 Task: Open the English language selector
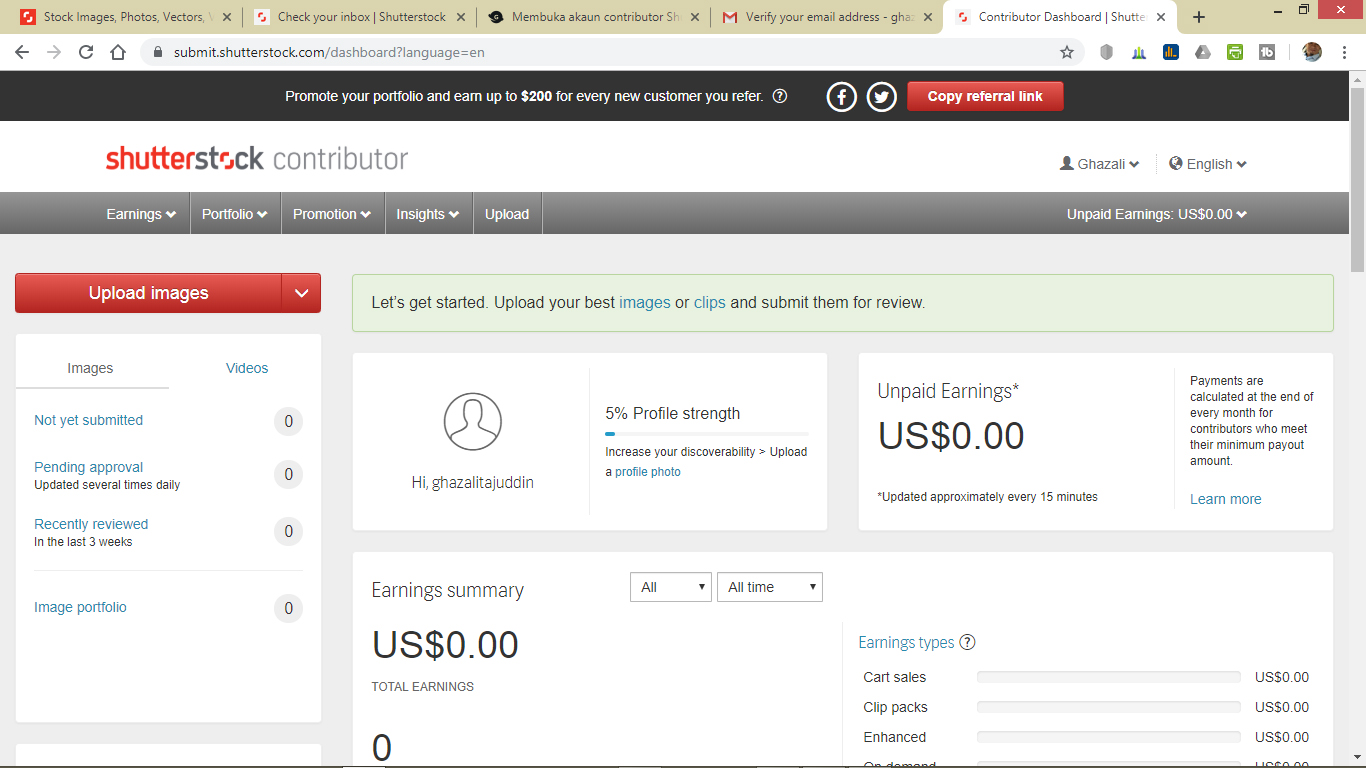[x=1208, y=164]
